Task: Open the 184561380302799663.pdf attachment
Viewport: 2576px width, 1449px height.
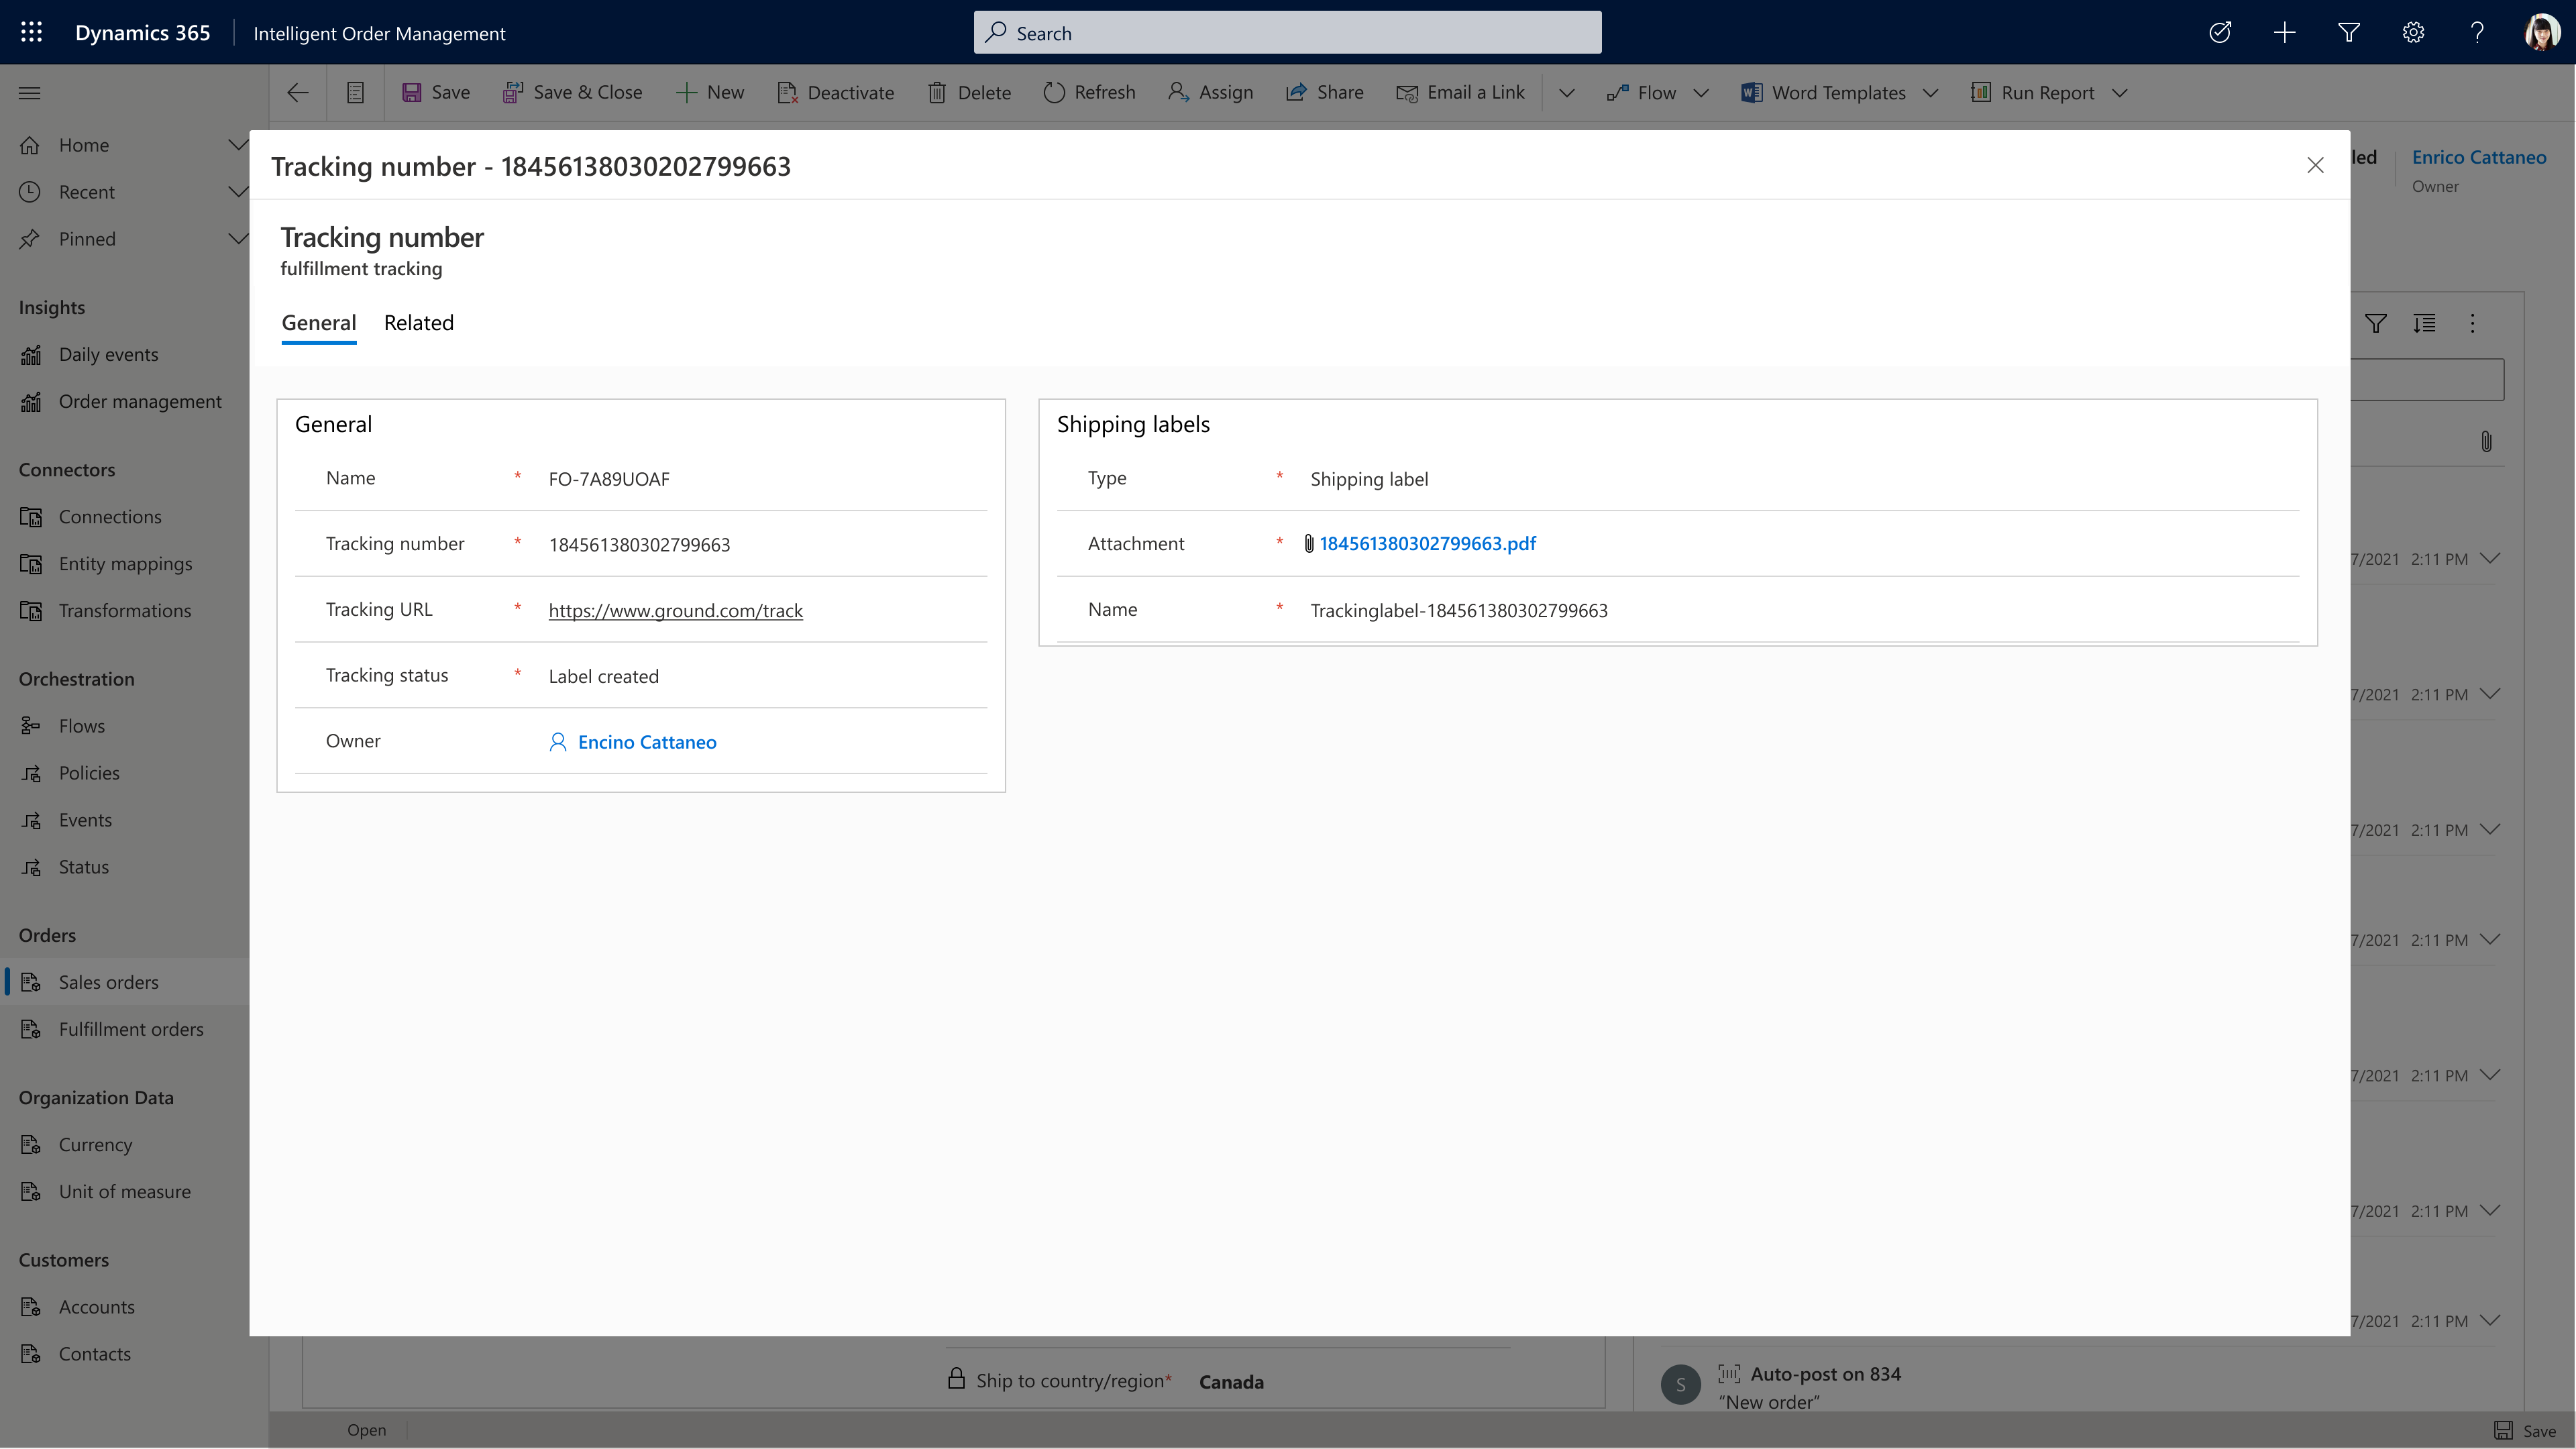Action: (1428, 543)
